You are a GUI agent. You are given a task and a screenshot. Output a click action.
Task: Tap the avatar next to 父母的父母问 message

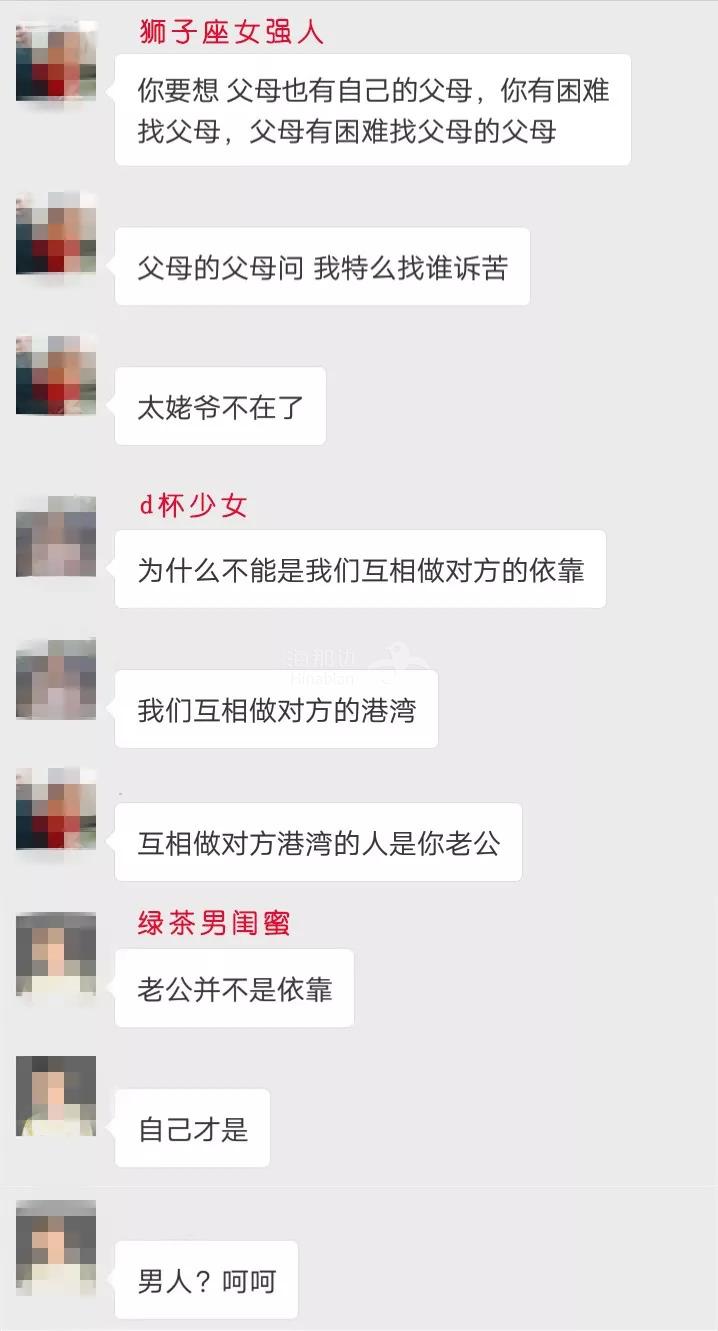pyautogui.click(x=56, y=236)
